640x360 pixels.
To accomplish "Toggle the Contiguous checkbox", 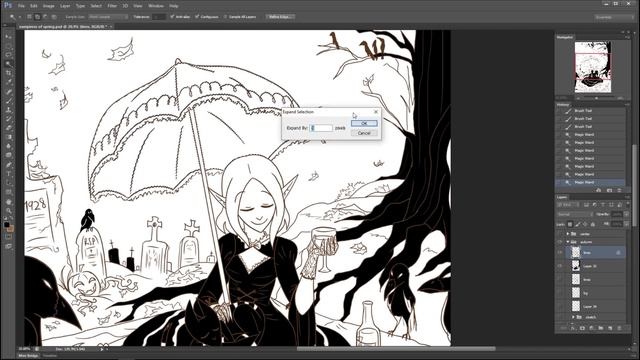I will [197, 17].
